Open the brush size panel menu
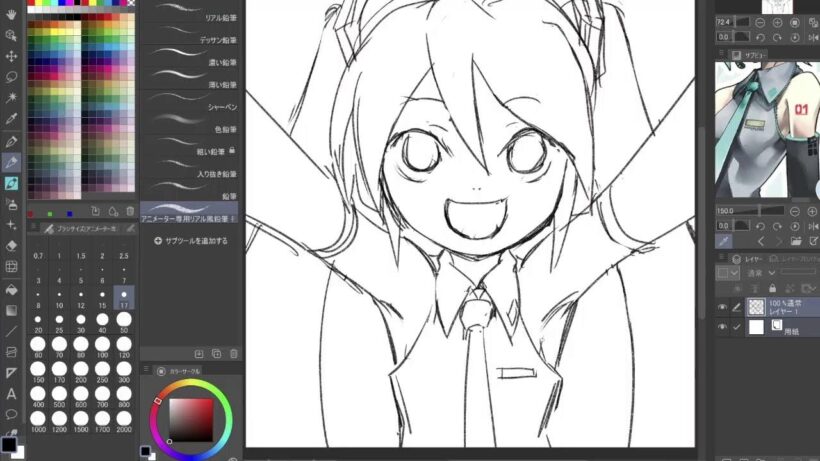 click(35, 228)
